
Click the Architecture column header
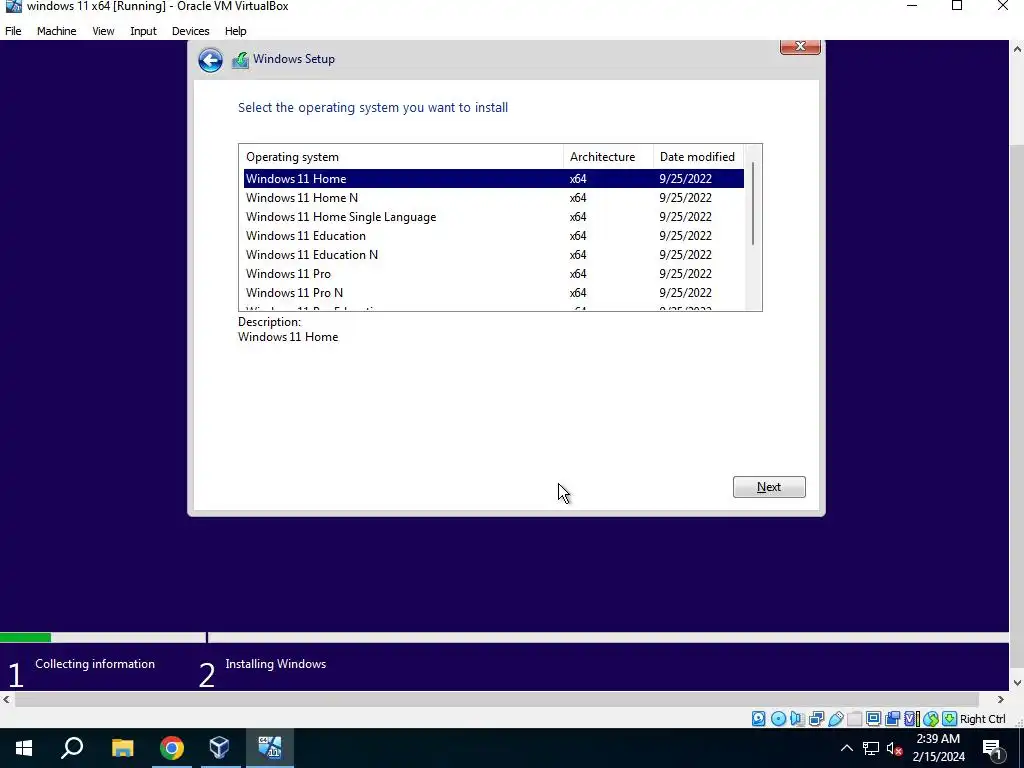tap(608, 157)
